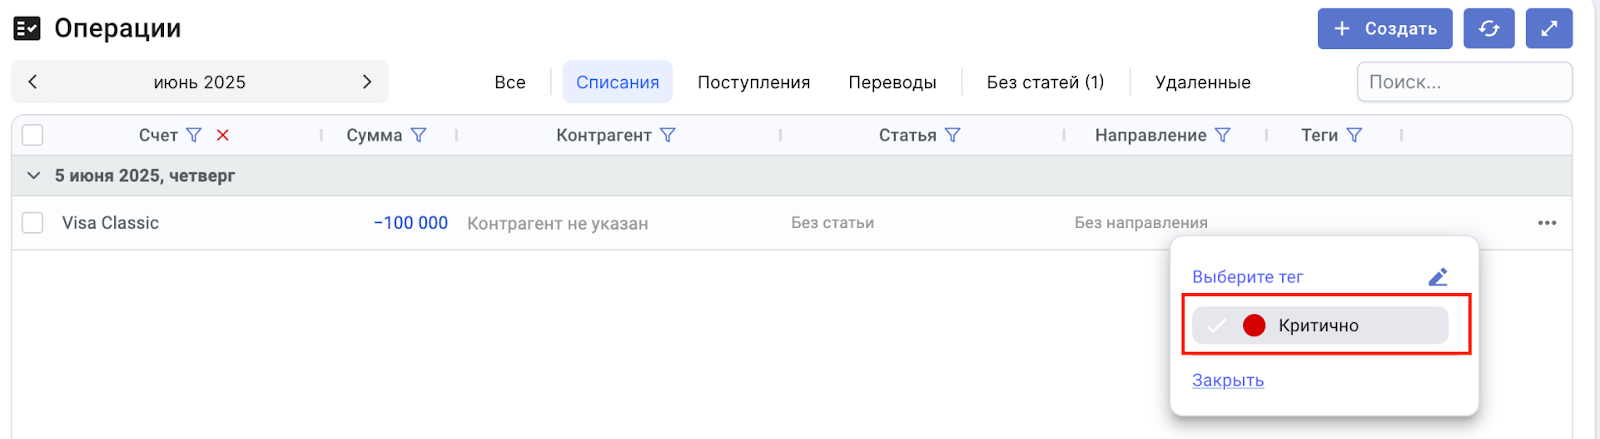
Task: Click the refresh operations icon button
Action: point(1488,28)
